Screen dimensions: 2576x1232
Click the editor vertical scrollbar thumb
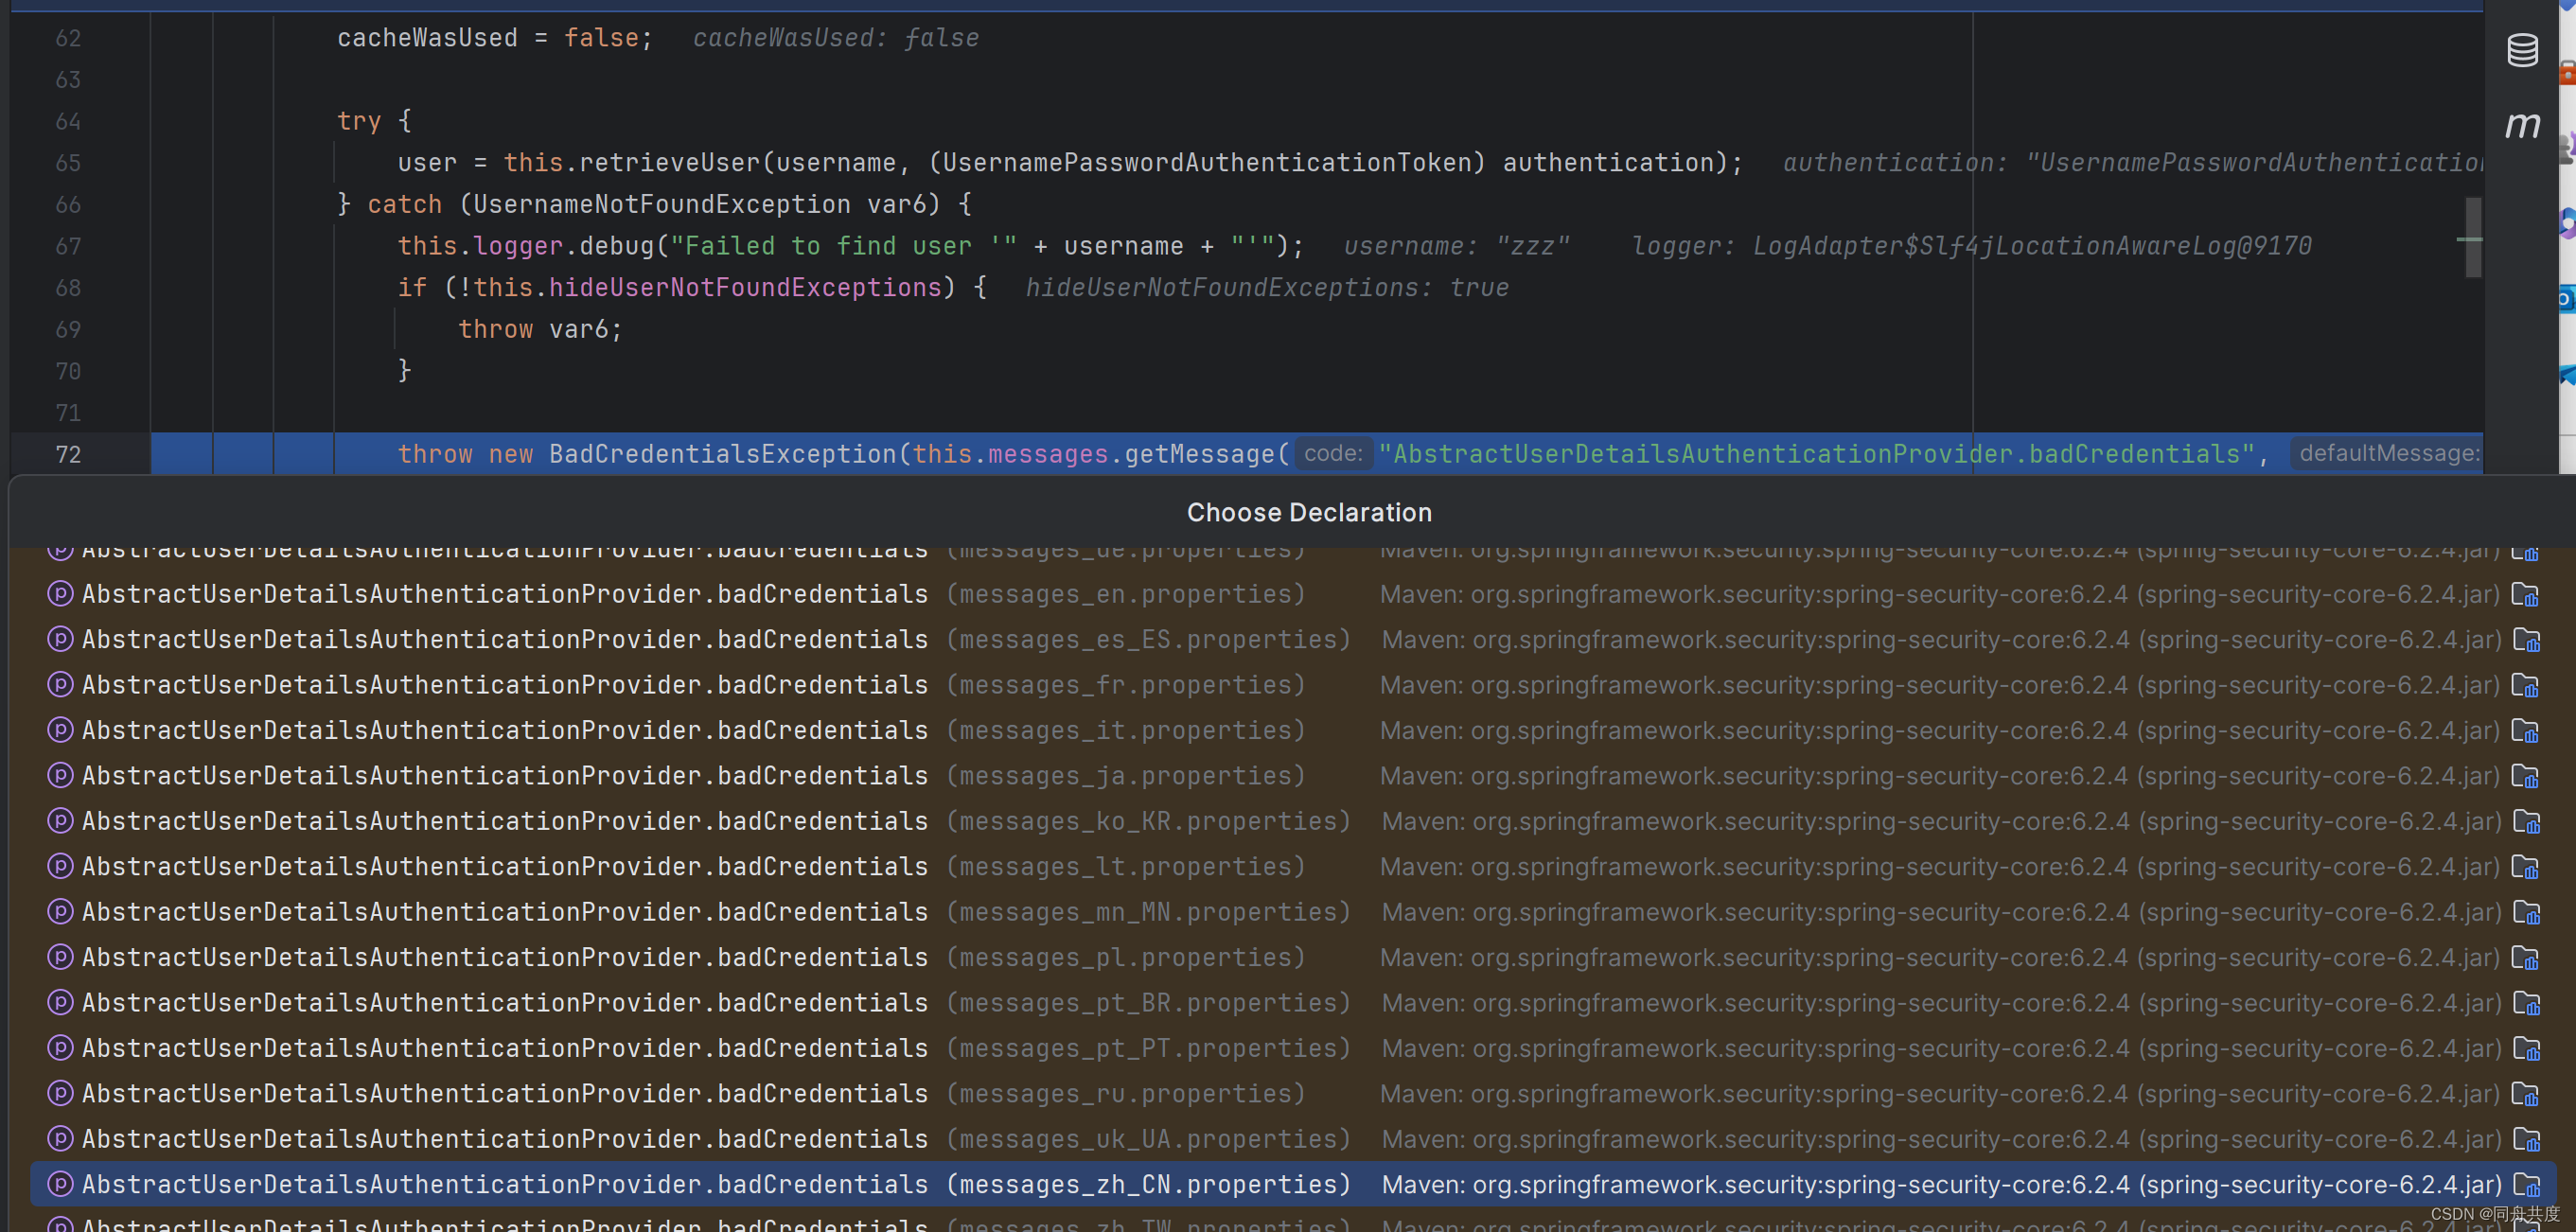(2473, 237)
